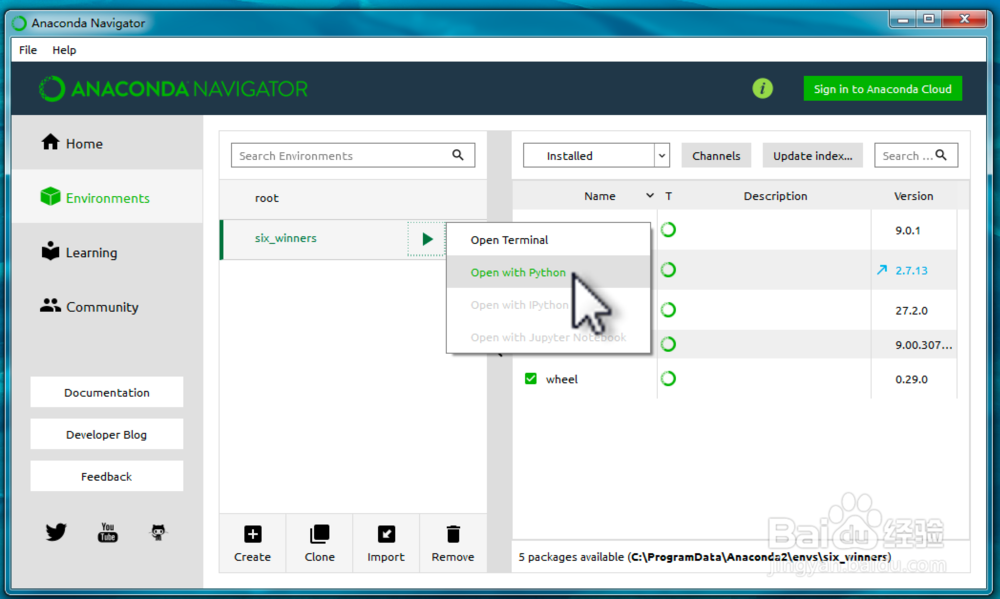
Task: Click the Community people icon
Action: (x=50, y=306)
